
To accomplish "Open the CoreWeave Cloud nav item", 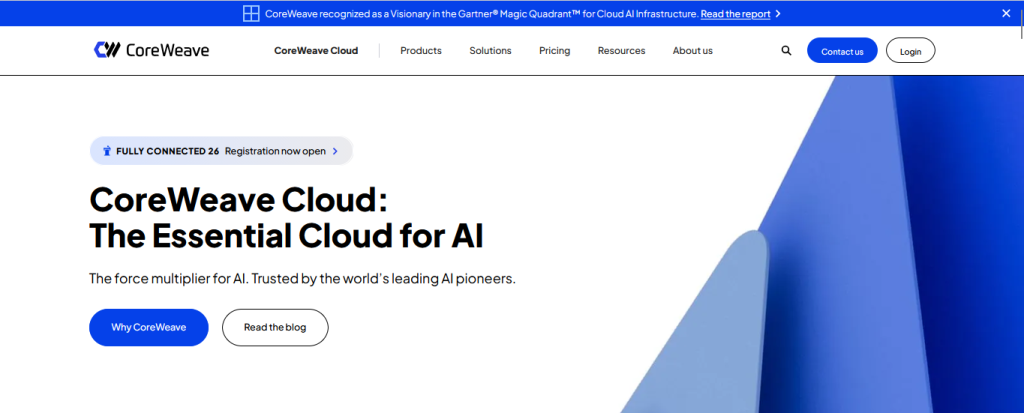I will [x=316, y=50].
